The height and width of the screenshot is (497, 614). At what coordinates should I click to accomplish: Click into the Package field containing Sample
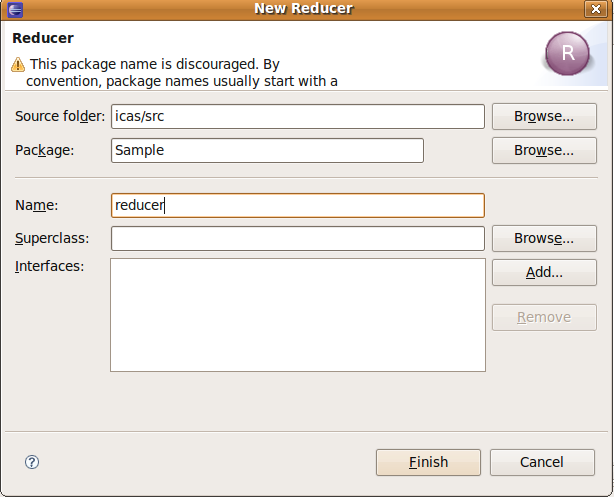click(x=267, y=150)
